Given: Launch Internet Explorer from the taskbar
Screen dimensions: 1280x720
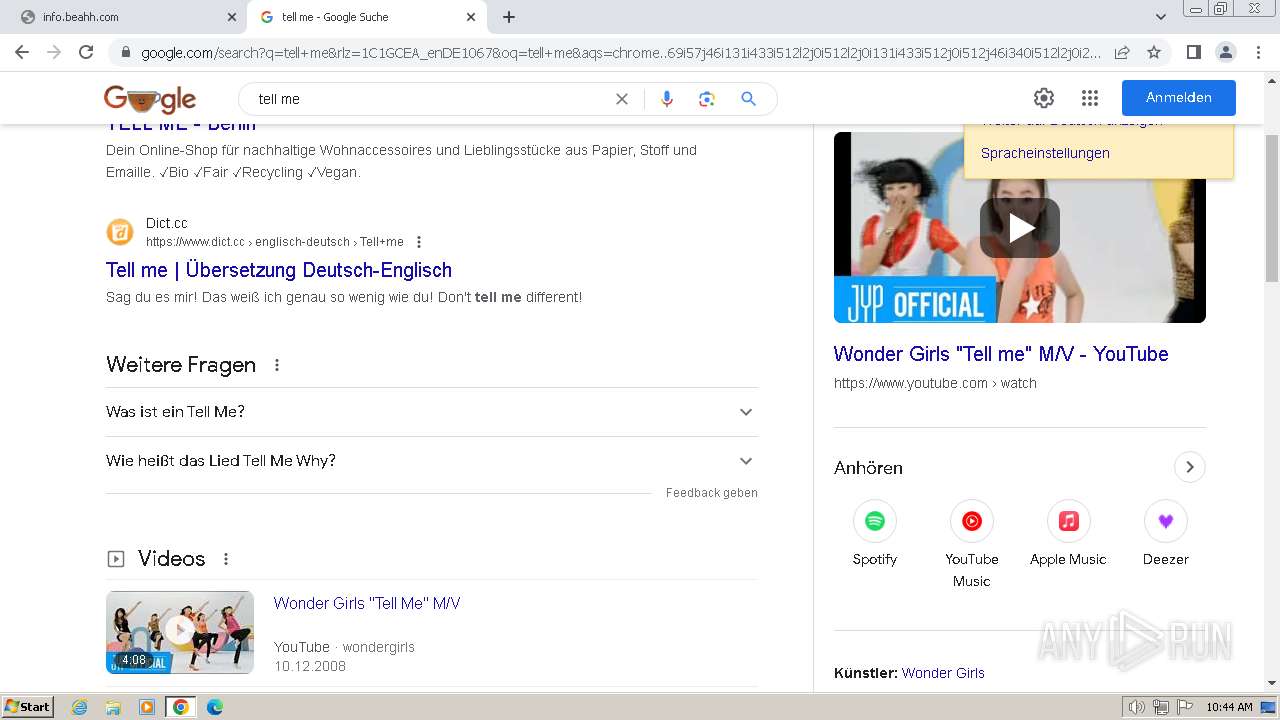Looking at the screenshot, I should coord(80,707).
